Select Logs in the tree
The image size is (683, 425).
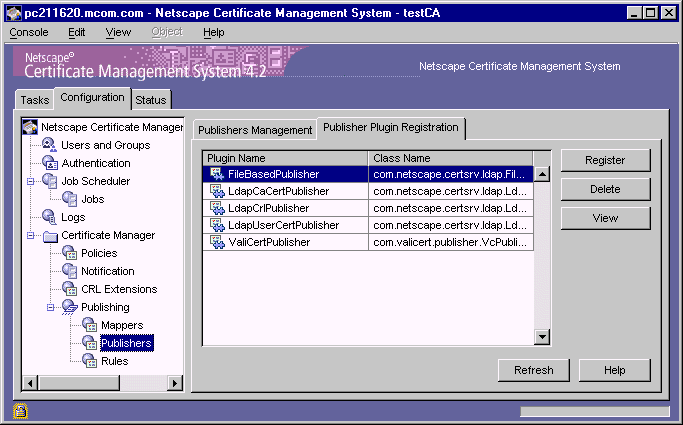[x=73, y=217]
